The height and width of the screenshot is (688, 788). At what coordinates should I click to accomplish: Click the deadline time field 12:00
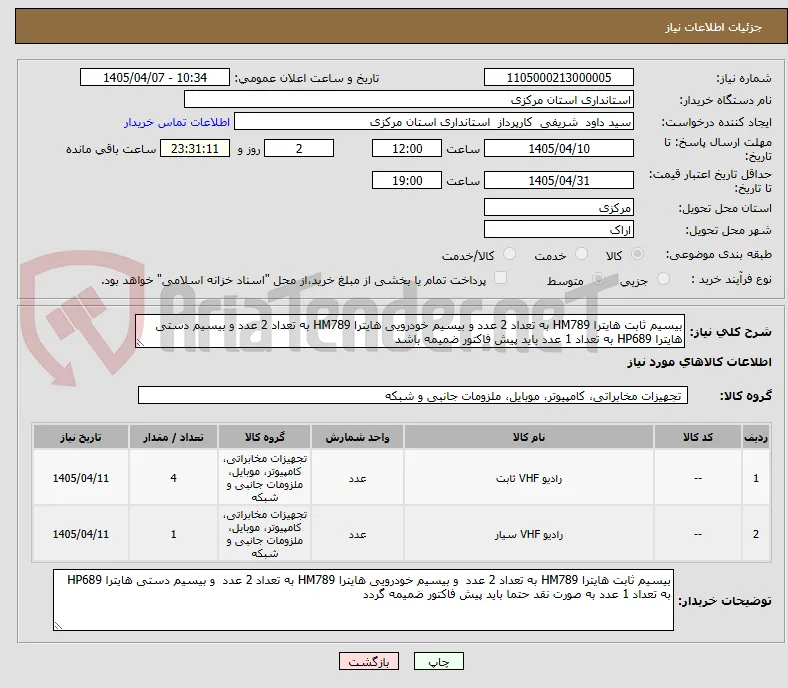(x=407, y=148)
